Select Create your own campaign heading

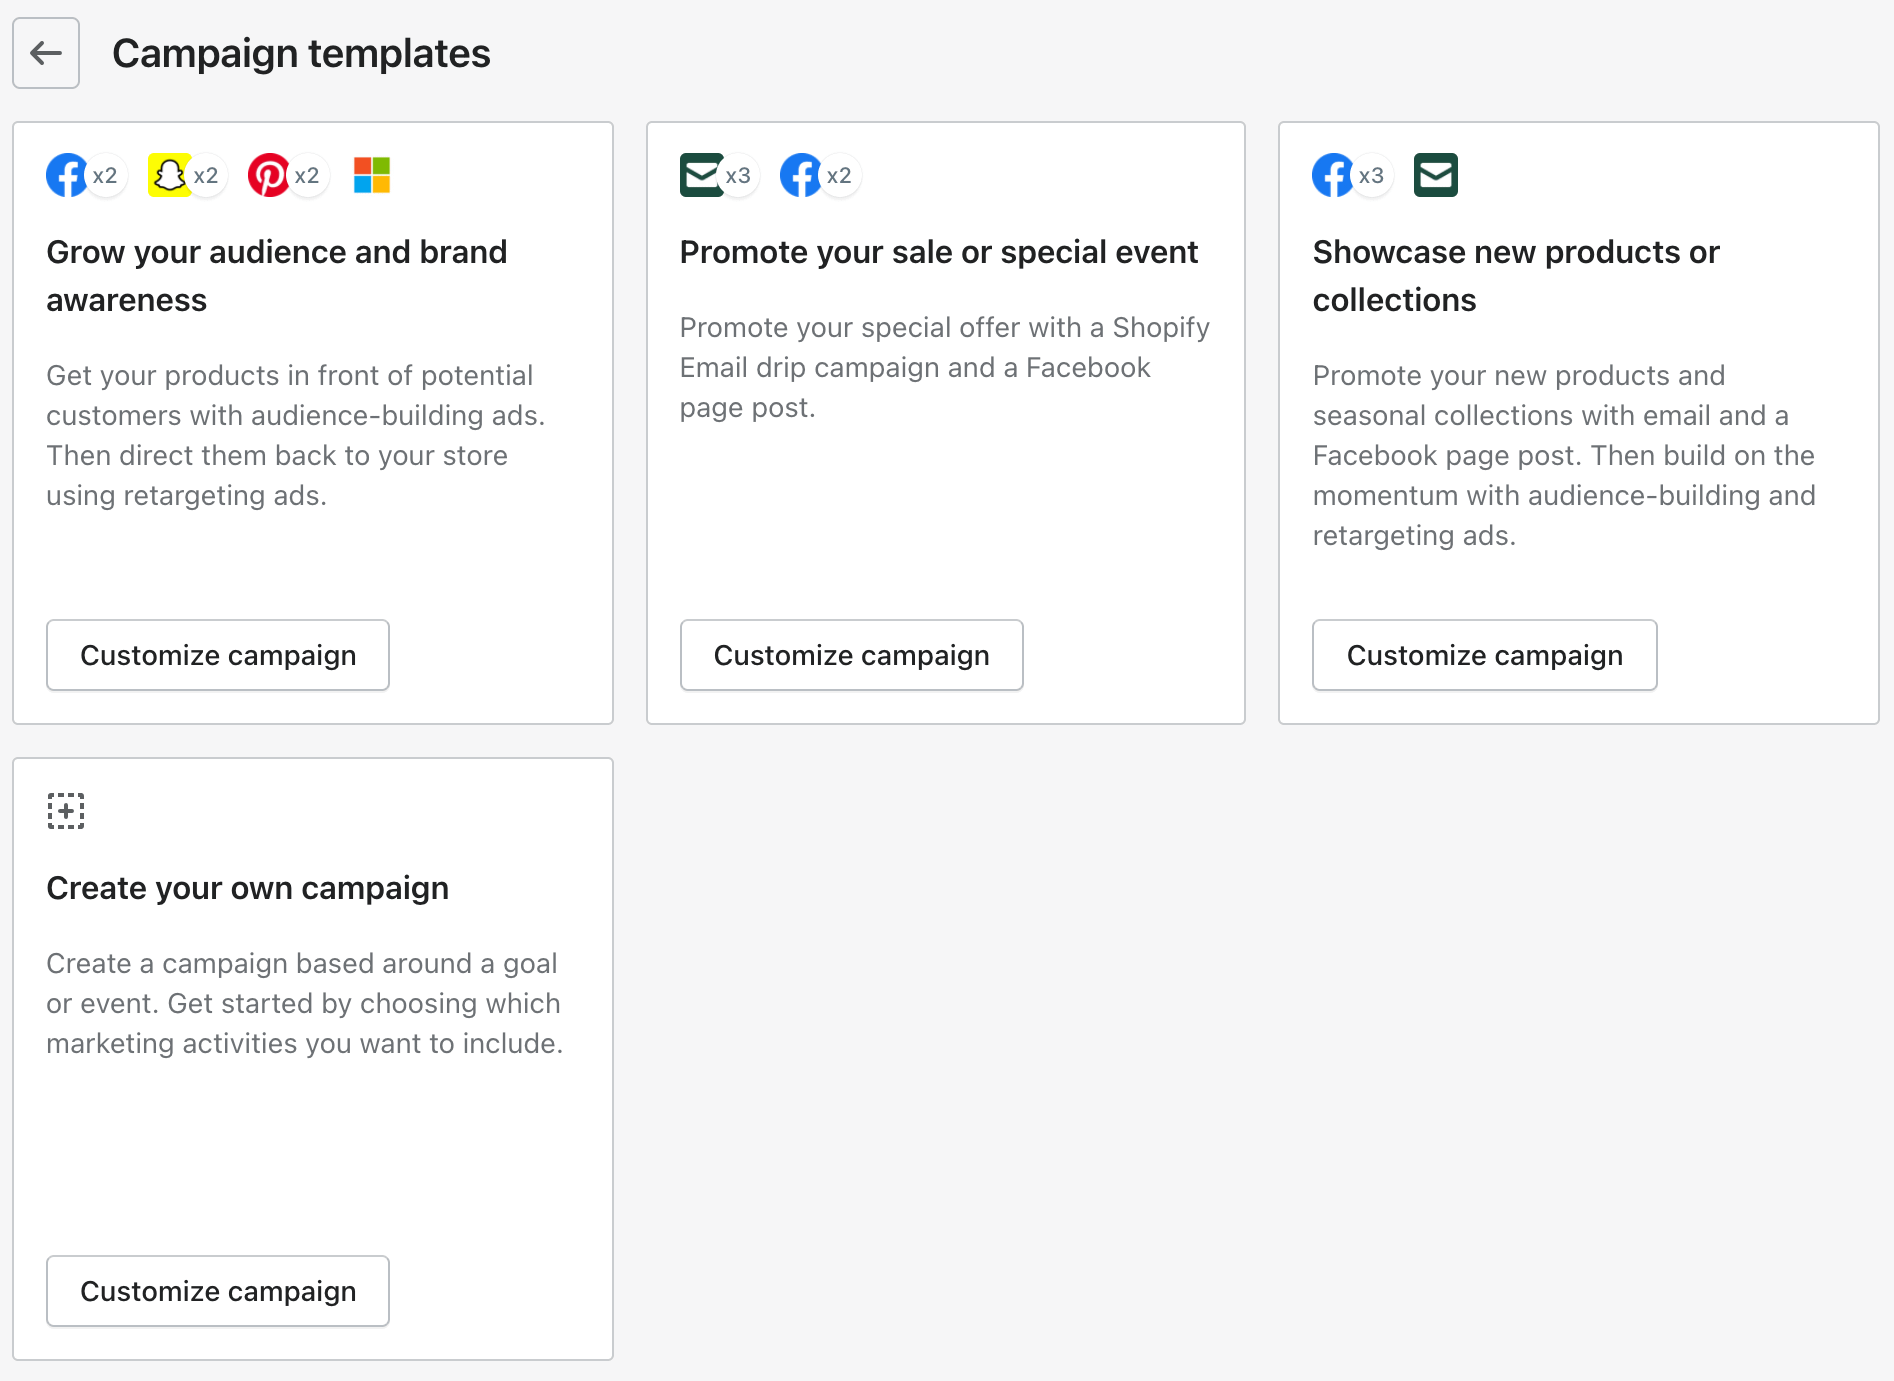coord(248,888)
